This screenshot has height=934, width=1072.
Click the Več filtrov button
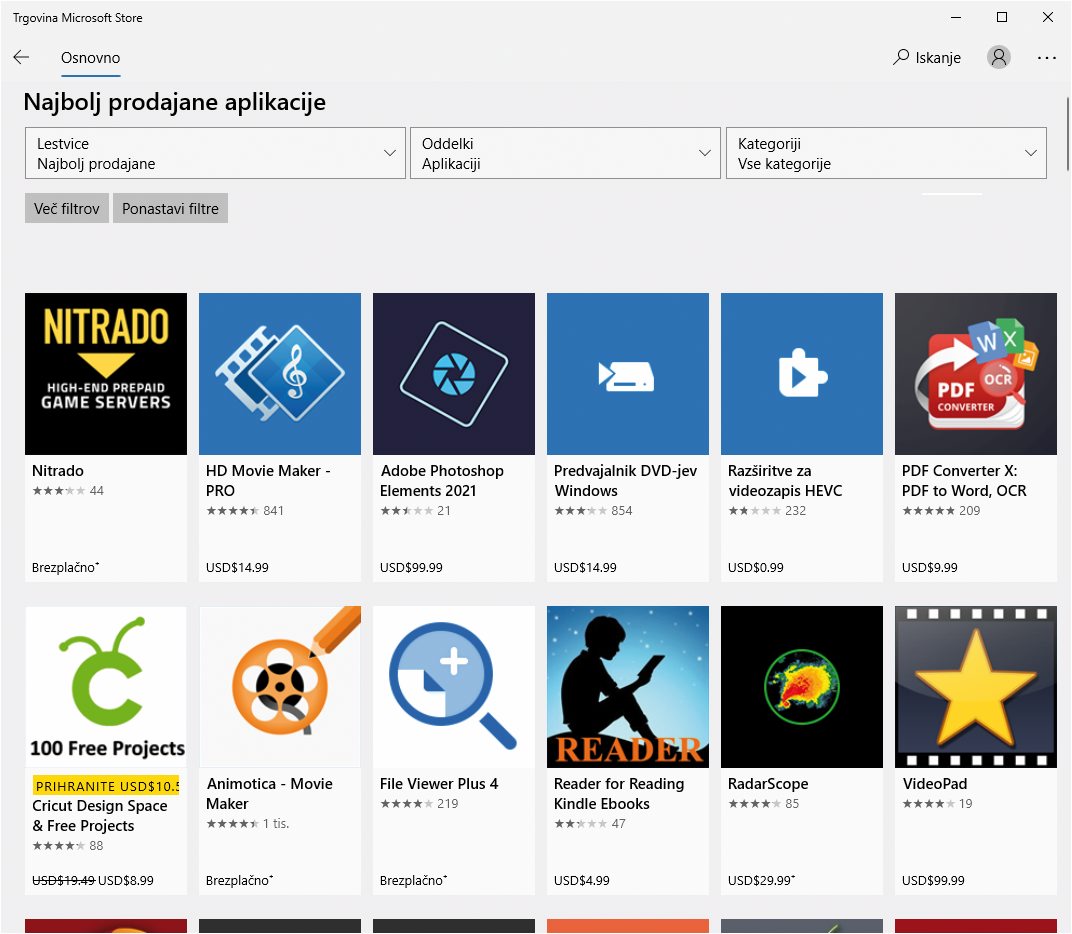(67, 209)
